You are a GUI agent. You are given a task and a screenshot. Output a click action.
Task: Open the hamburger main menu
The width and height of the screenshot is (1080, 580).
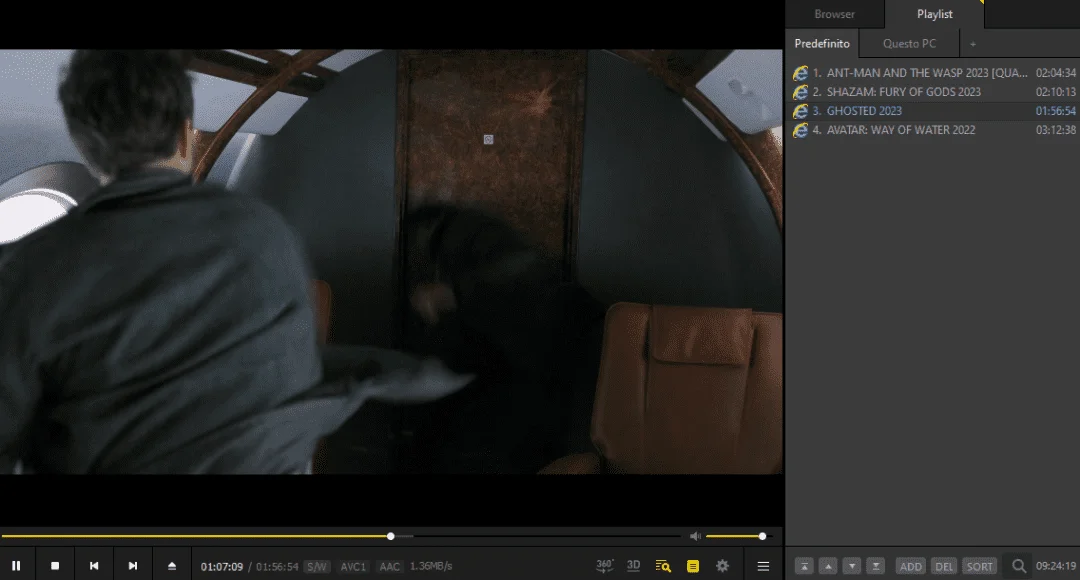point(763,566)
